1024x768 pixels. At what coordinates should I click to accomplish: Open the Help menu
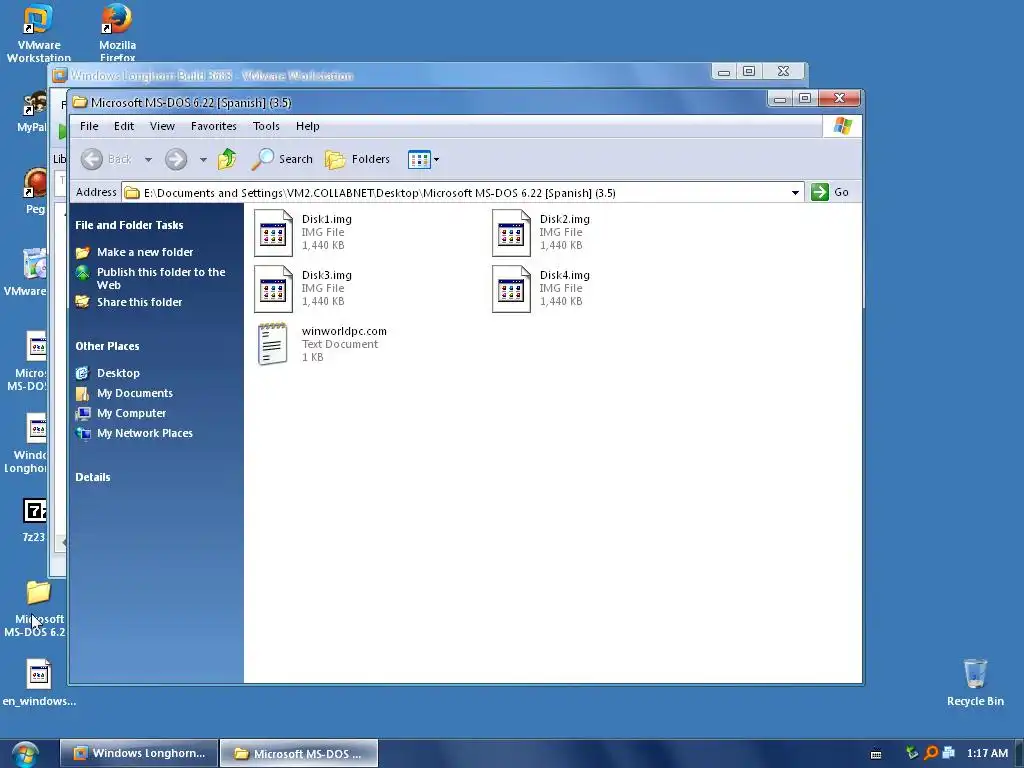(307, 126)
